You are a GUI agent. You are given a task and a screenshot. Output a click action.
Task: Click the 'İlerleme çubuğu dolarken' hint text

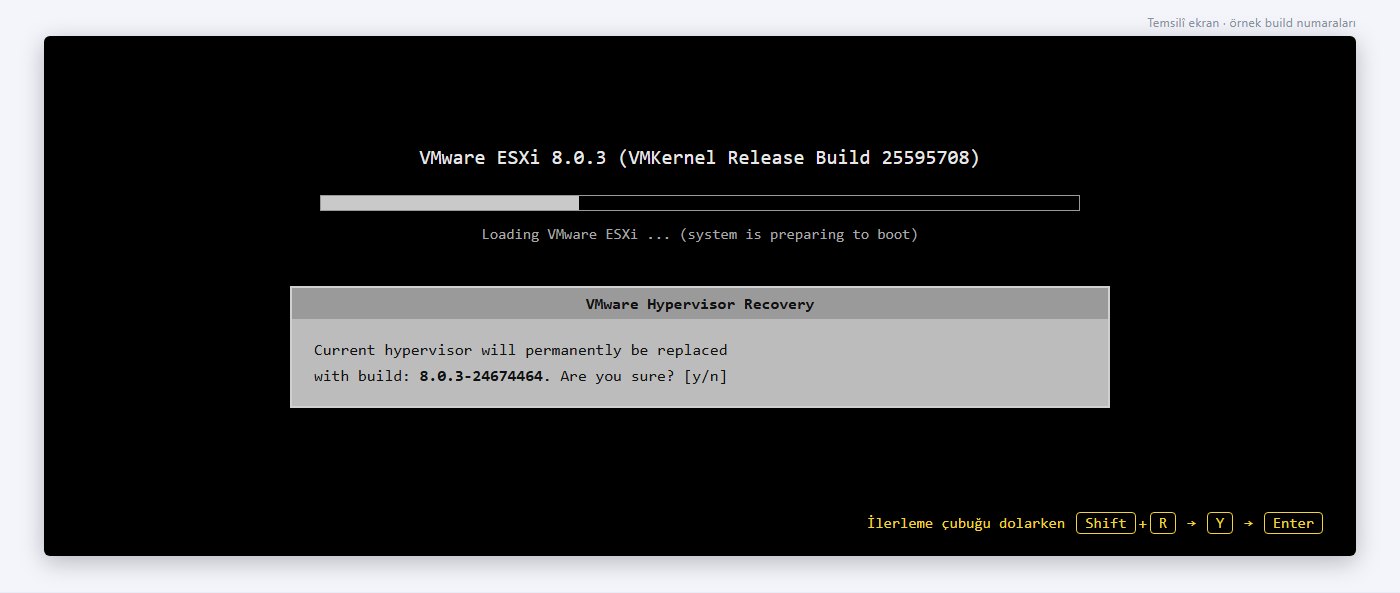[x=966, y=523]
